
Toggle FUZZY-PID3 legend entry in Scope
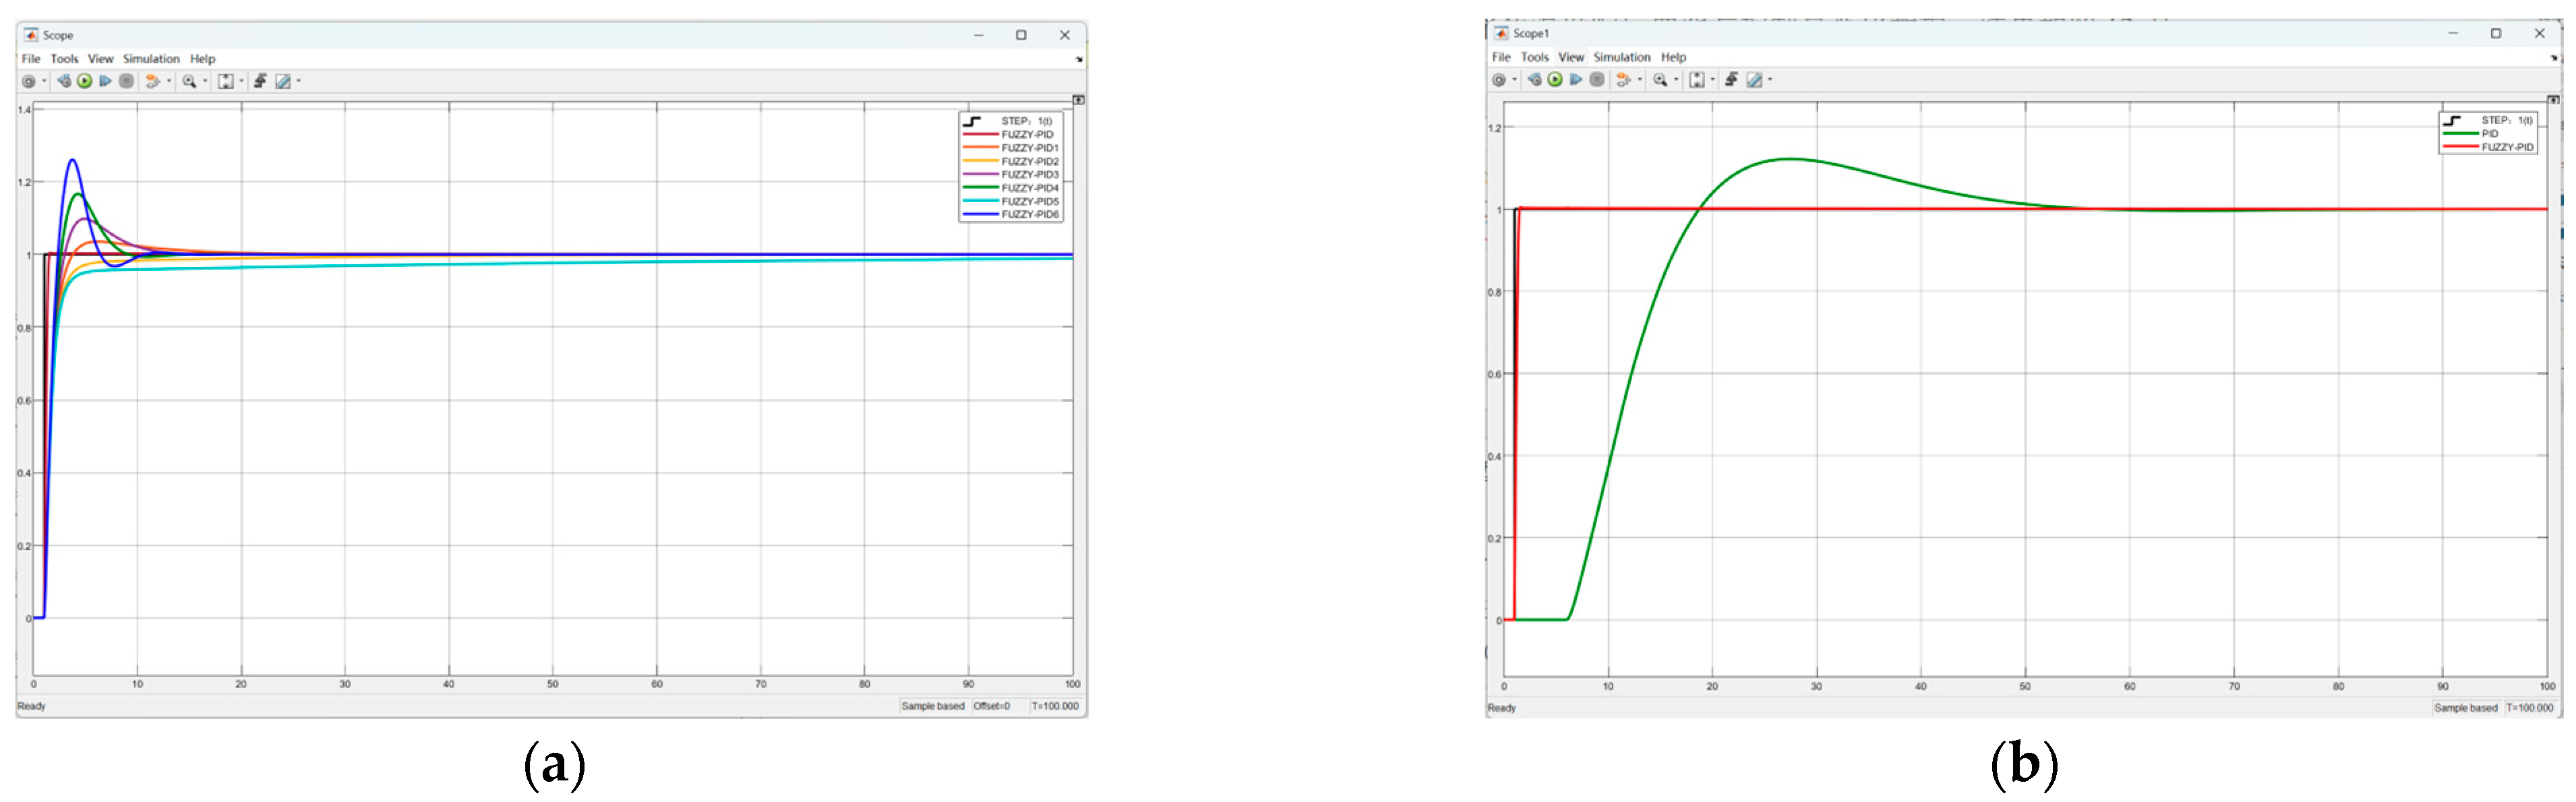pos(1010,174)
